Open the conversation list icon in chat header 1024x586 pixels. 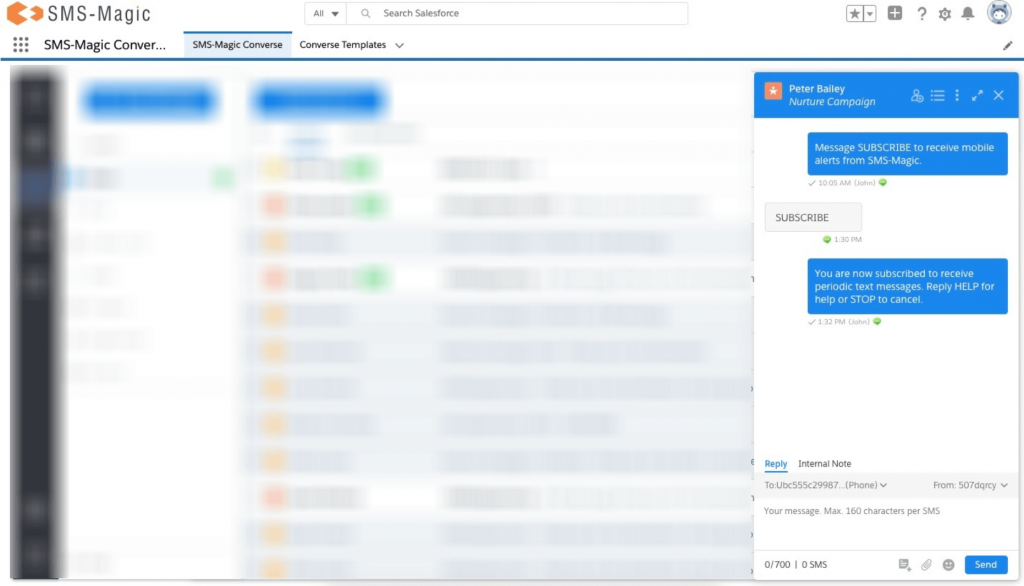tap(938, 95)
